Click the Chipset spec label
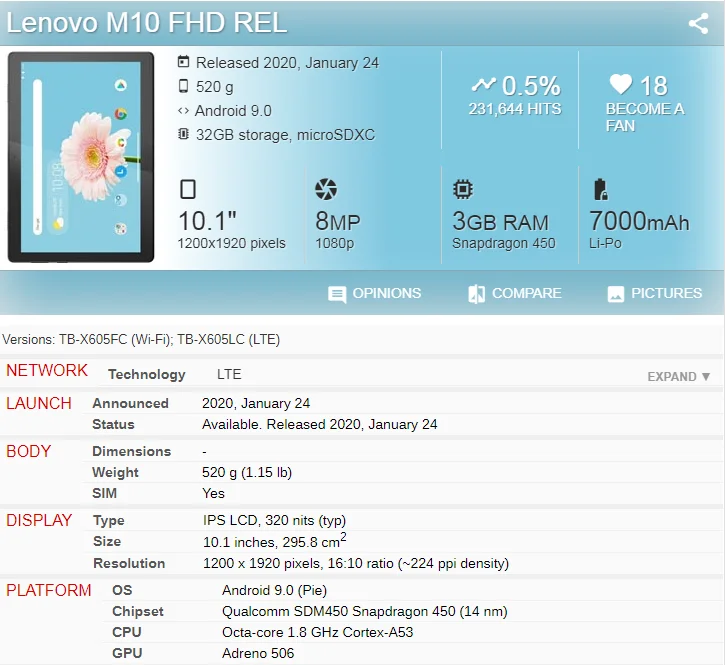The height and width of the screenshot is (665, 725). click(138, 611)
